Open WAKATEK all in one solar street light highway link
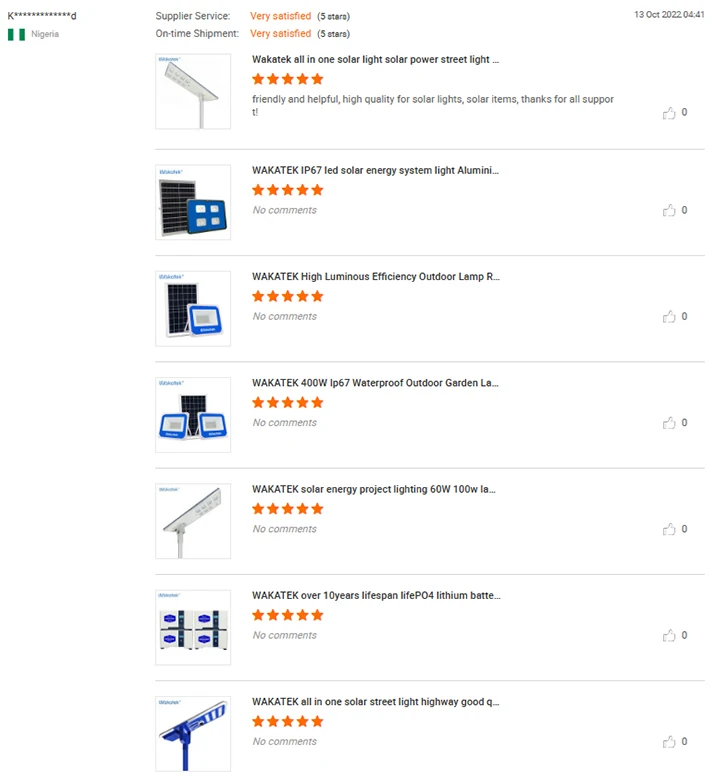Screen dimensions: 711x780 click(376, 702)
